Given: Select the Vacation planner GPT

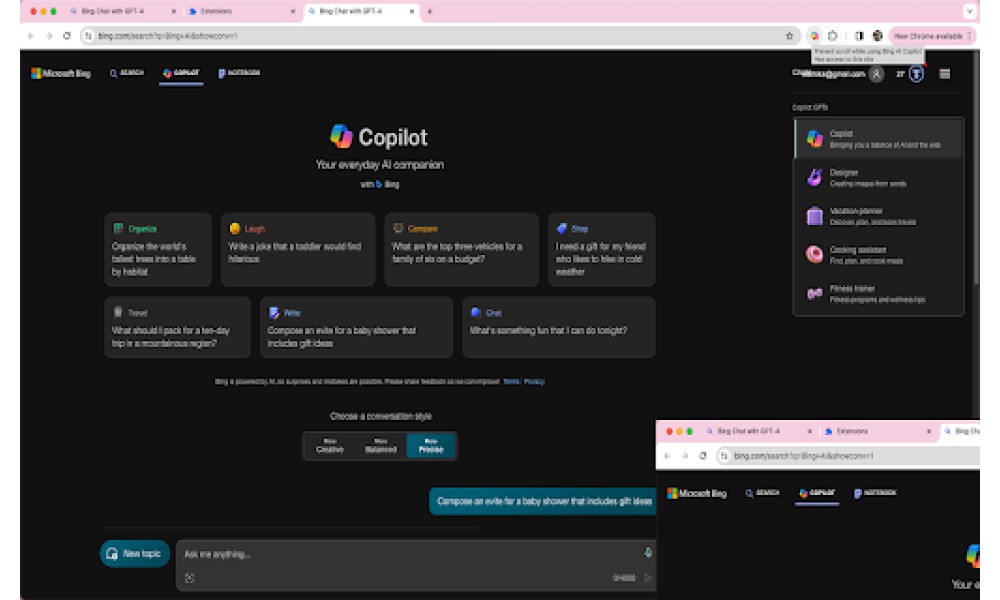Looking at the screenshot, I should coord(878,216).
